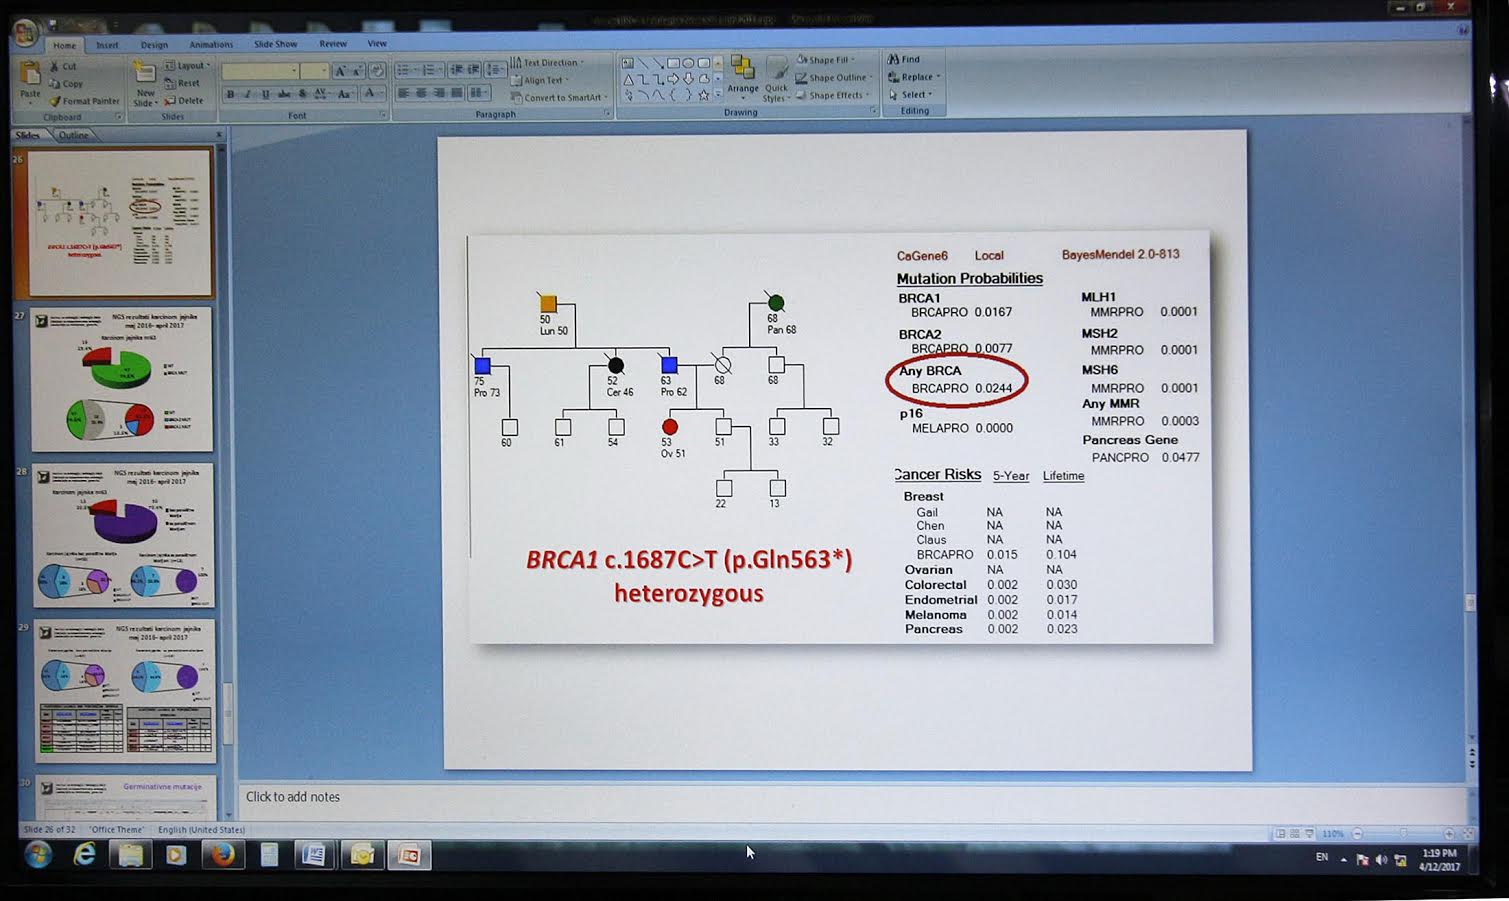Activate Format Painter
This screenshot has height=901, width=1509.
click(84, 101)
